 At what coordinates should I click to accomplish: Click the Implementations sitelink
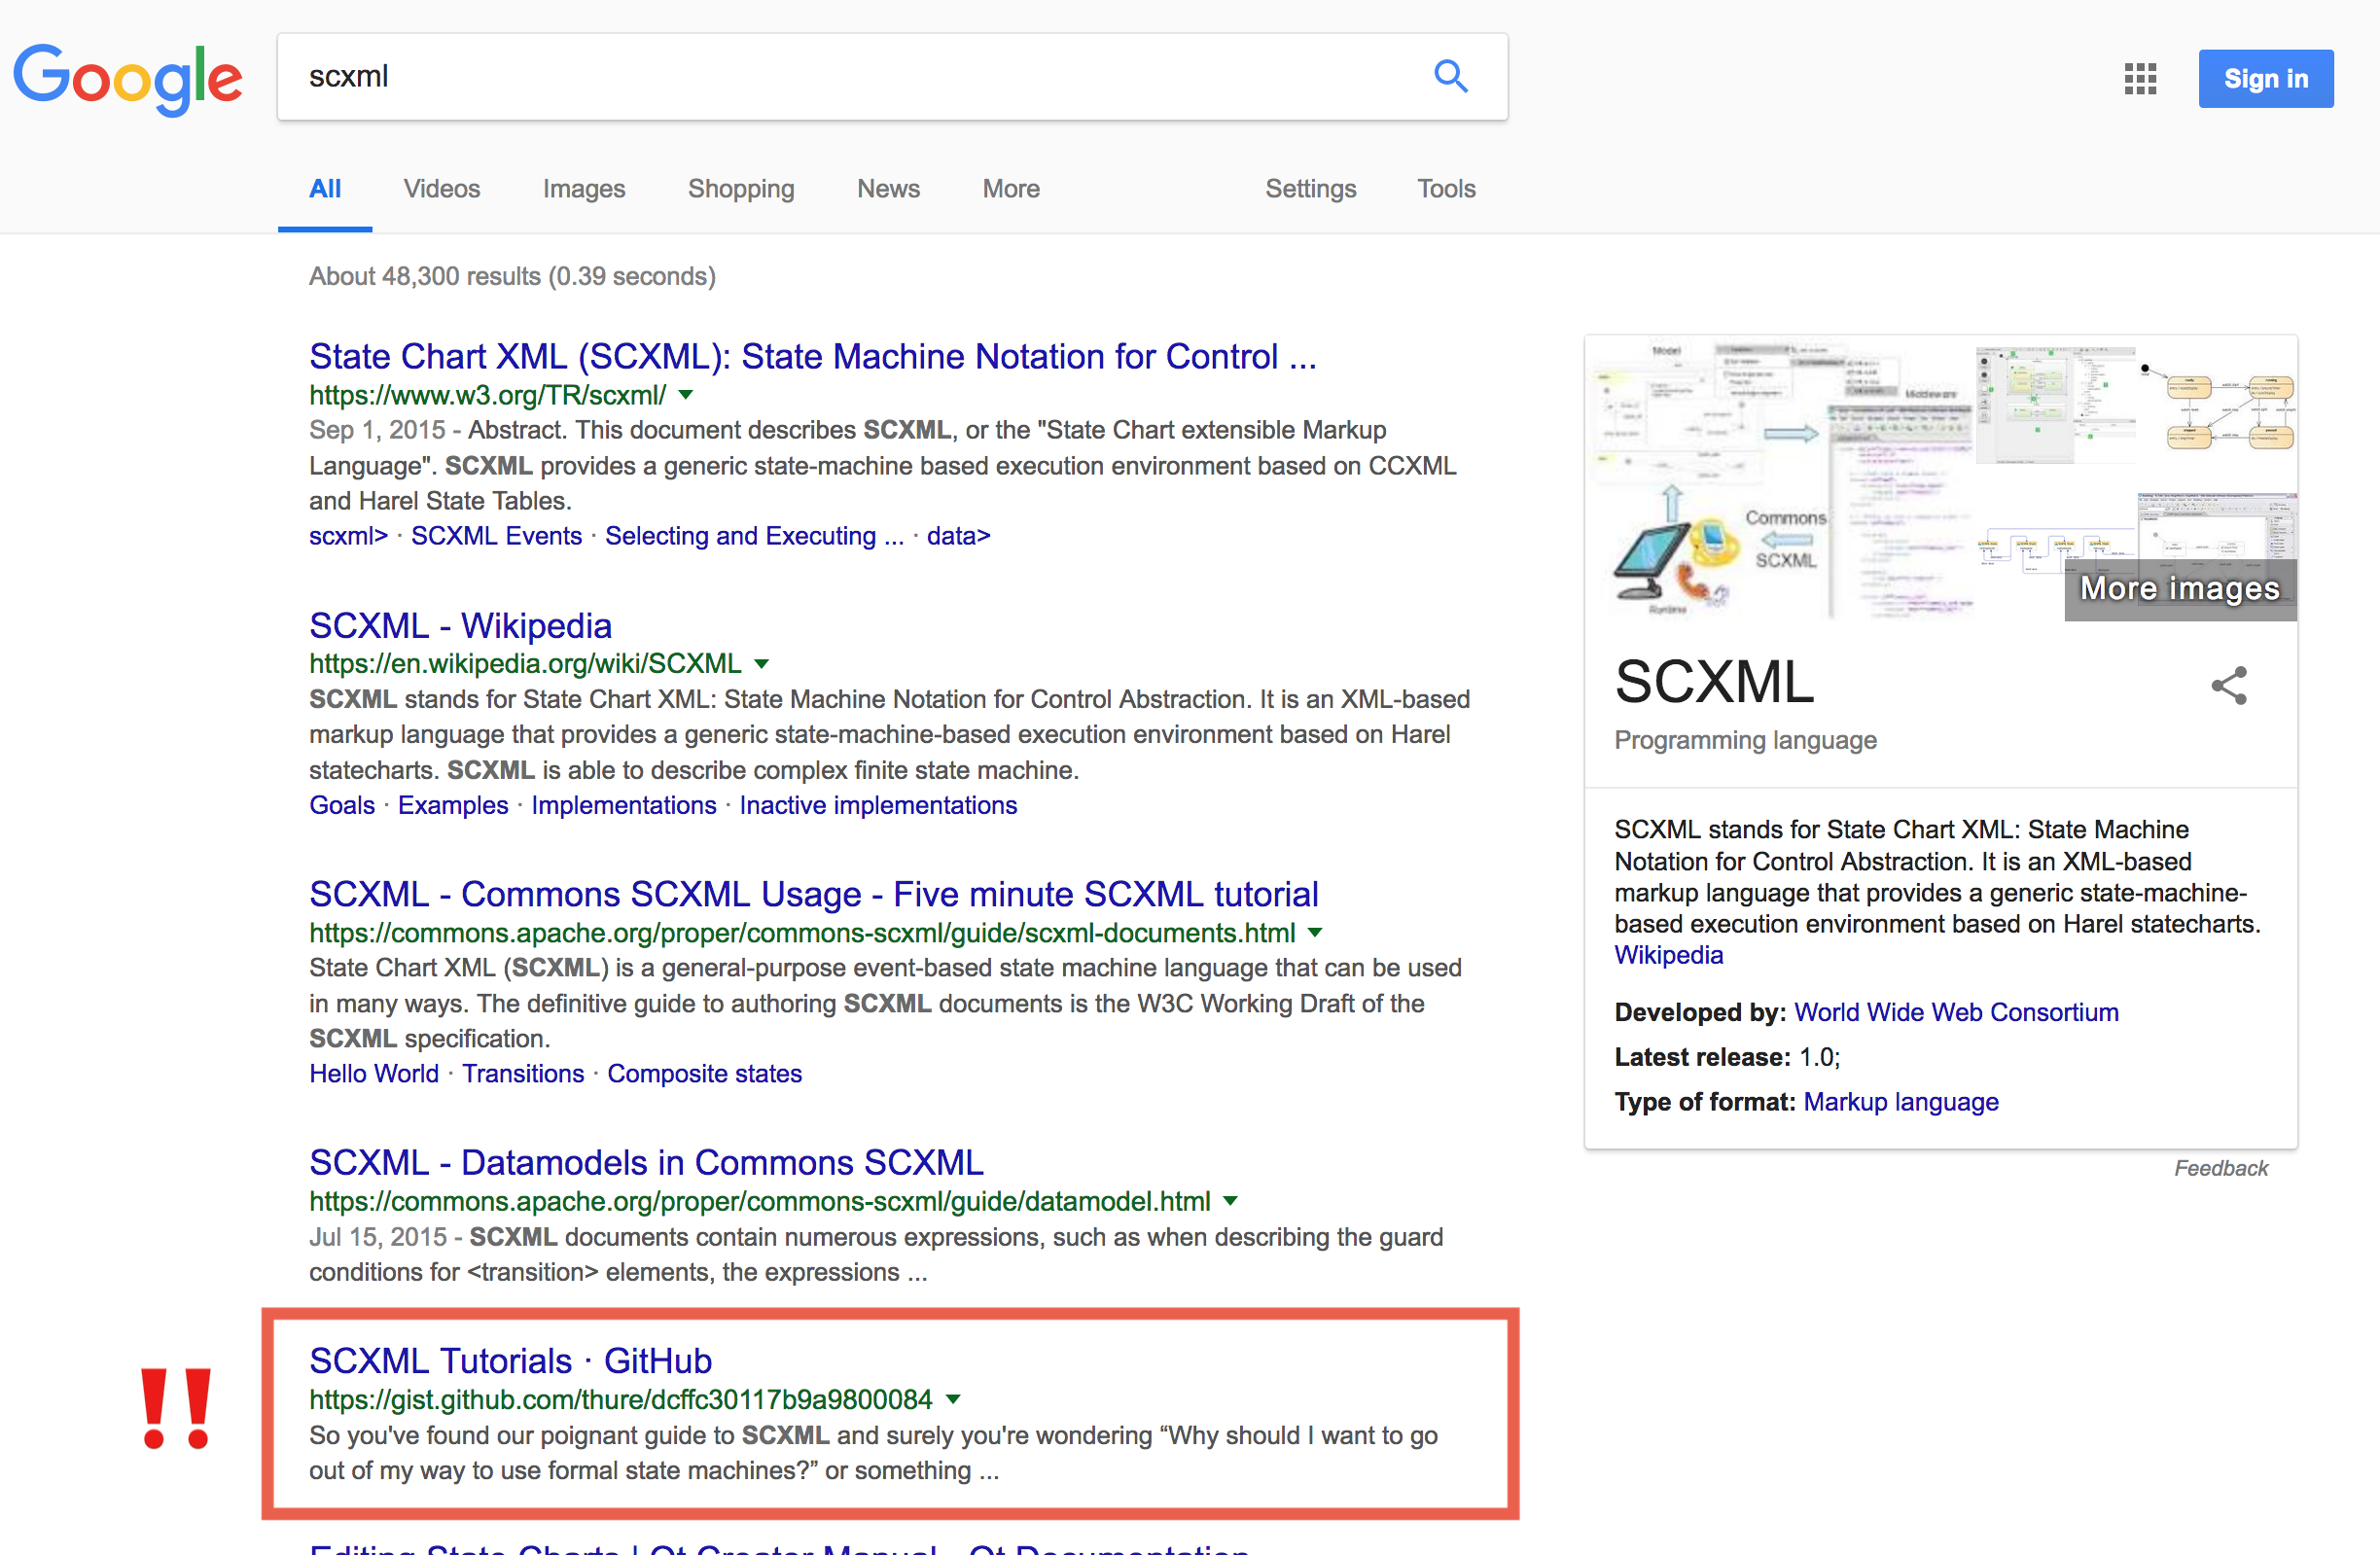pyautogui.click(x=624, y=805)
